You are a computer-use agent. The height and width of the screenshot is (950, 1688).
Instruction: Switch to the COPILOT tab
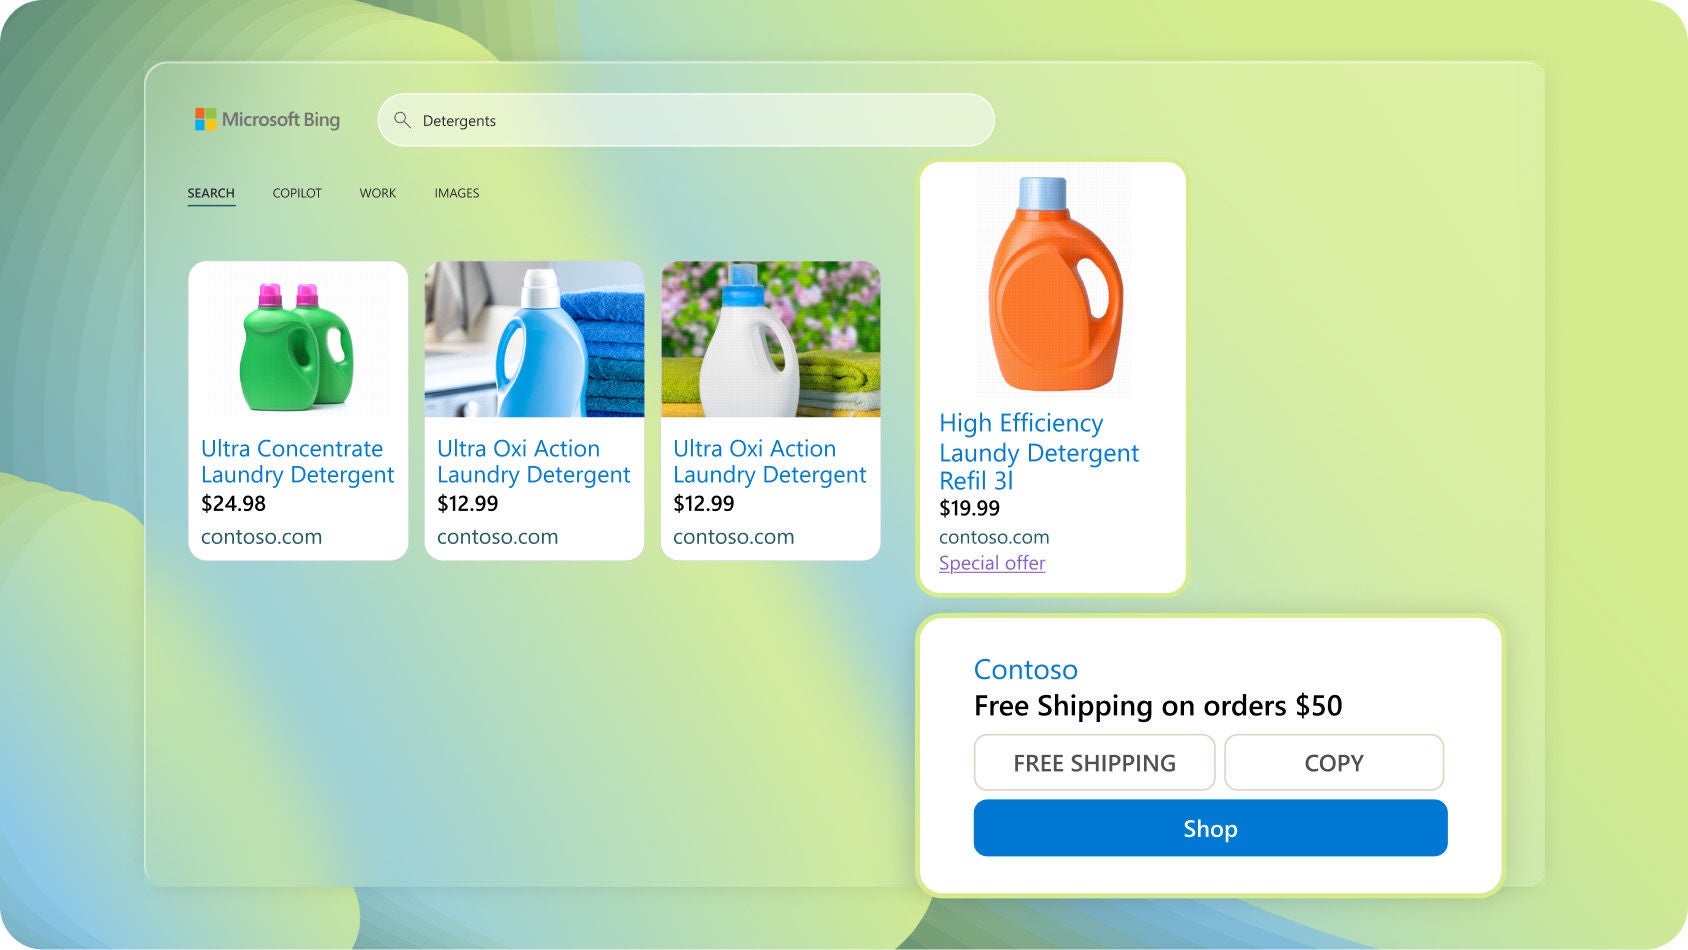click(297, 193)
